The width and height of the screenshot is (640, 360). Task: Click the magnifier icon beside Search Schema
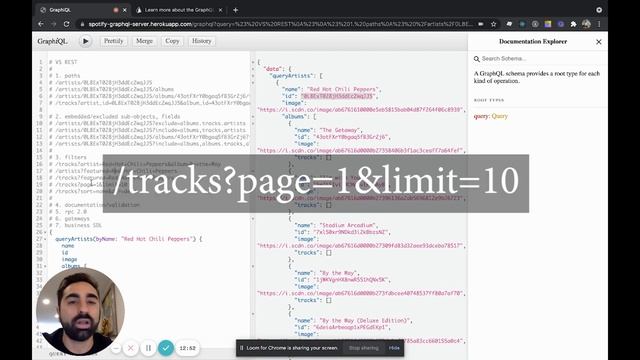[x=476, y=59]
